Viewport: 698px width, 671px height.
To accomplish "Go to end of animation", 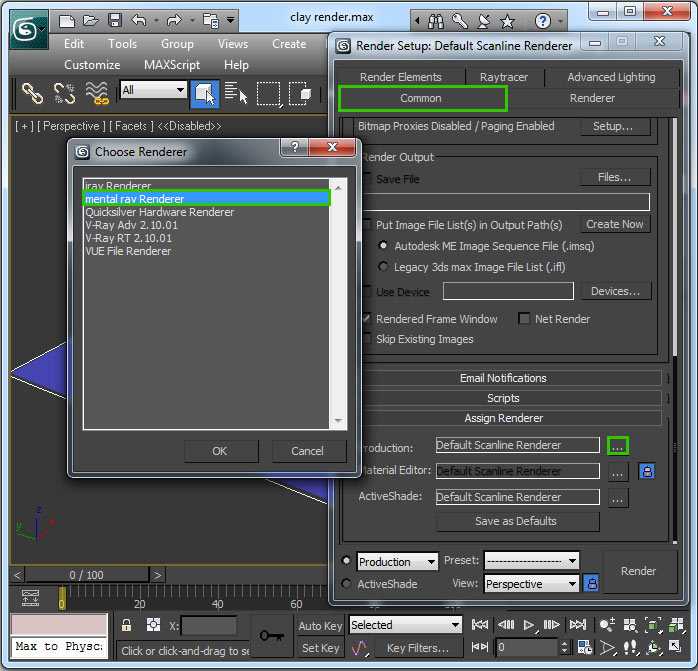I will pyautogui.click(x=578, y=625).
